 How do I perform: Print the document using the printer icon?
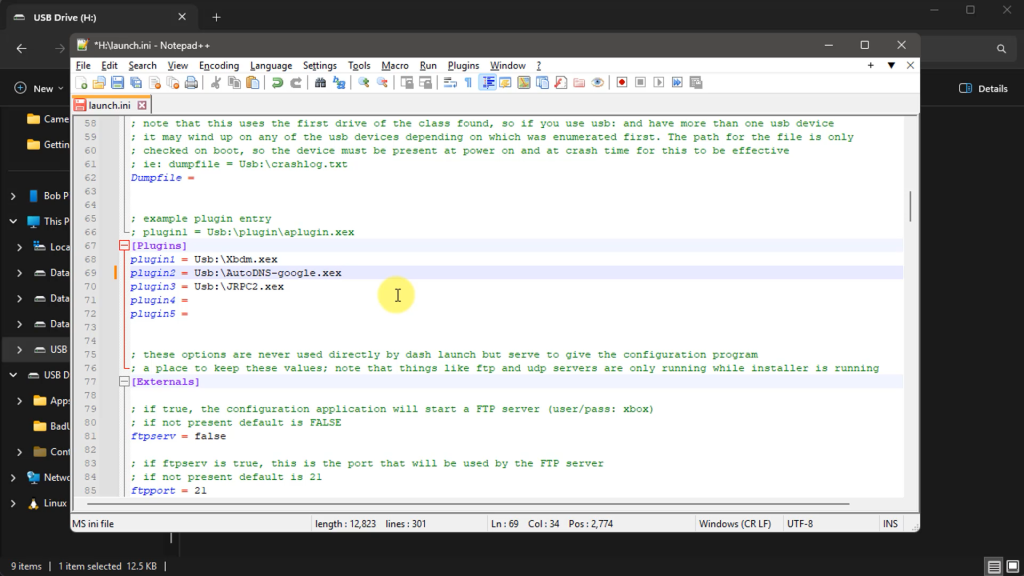point(191,83)
